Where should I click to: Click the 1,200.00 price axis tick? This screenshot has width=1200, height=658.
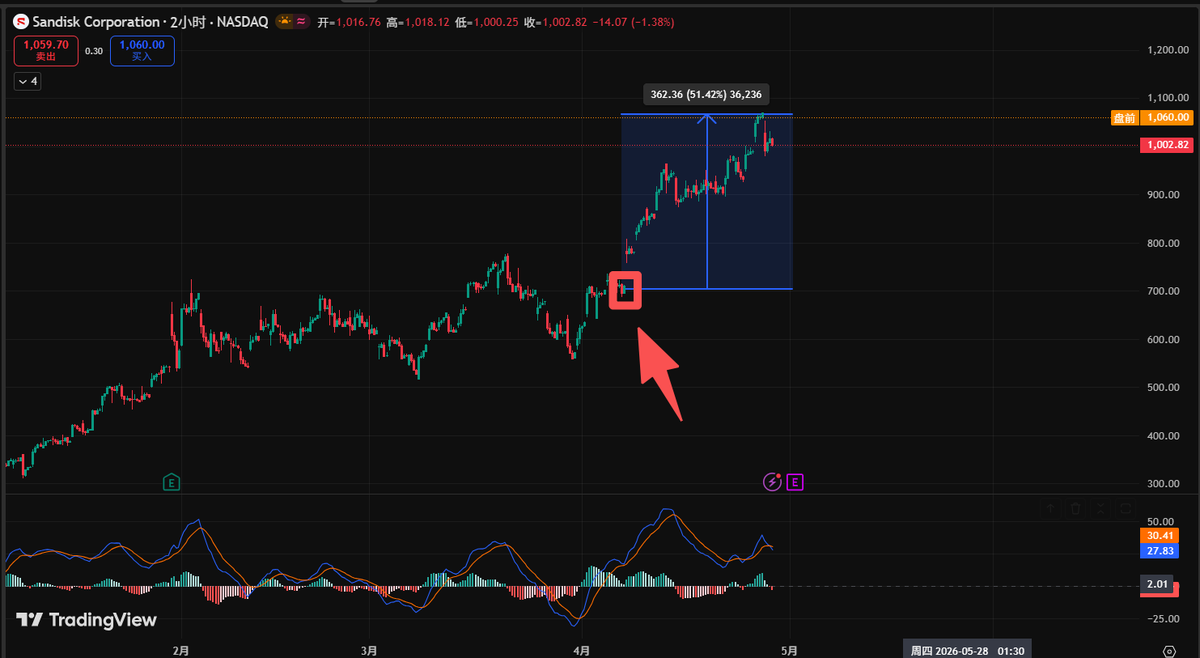(x=1166, y=49)
